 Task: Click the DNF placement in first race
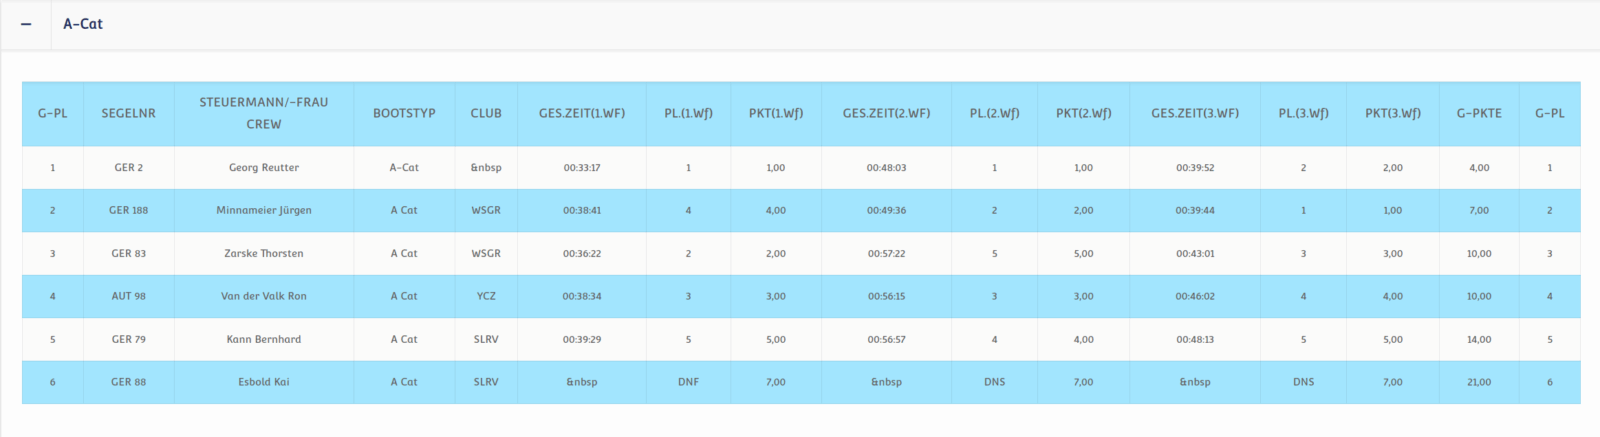[688, 382]
